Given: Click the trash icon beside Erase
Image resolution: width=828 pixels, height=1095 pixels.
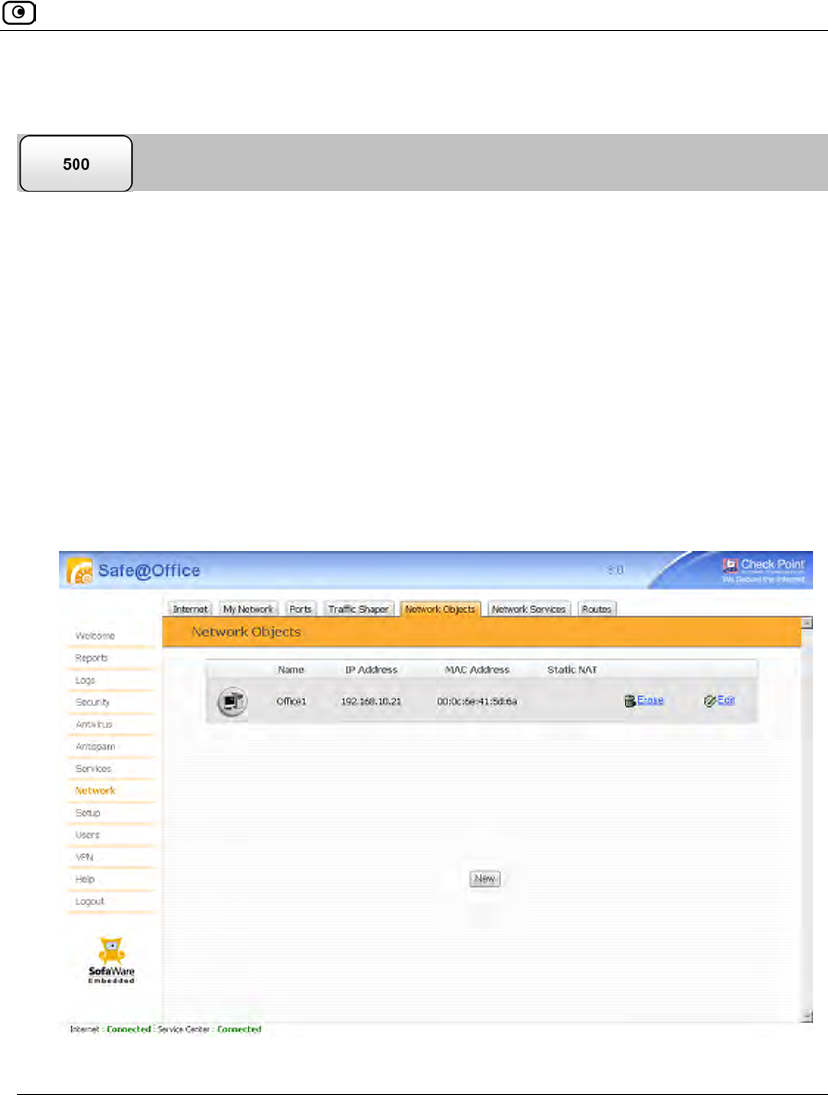Looking at the screenshot, I should (630, 701).
